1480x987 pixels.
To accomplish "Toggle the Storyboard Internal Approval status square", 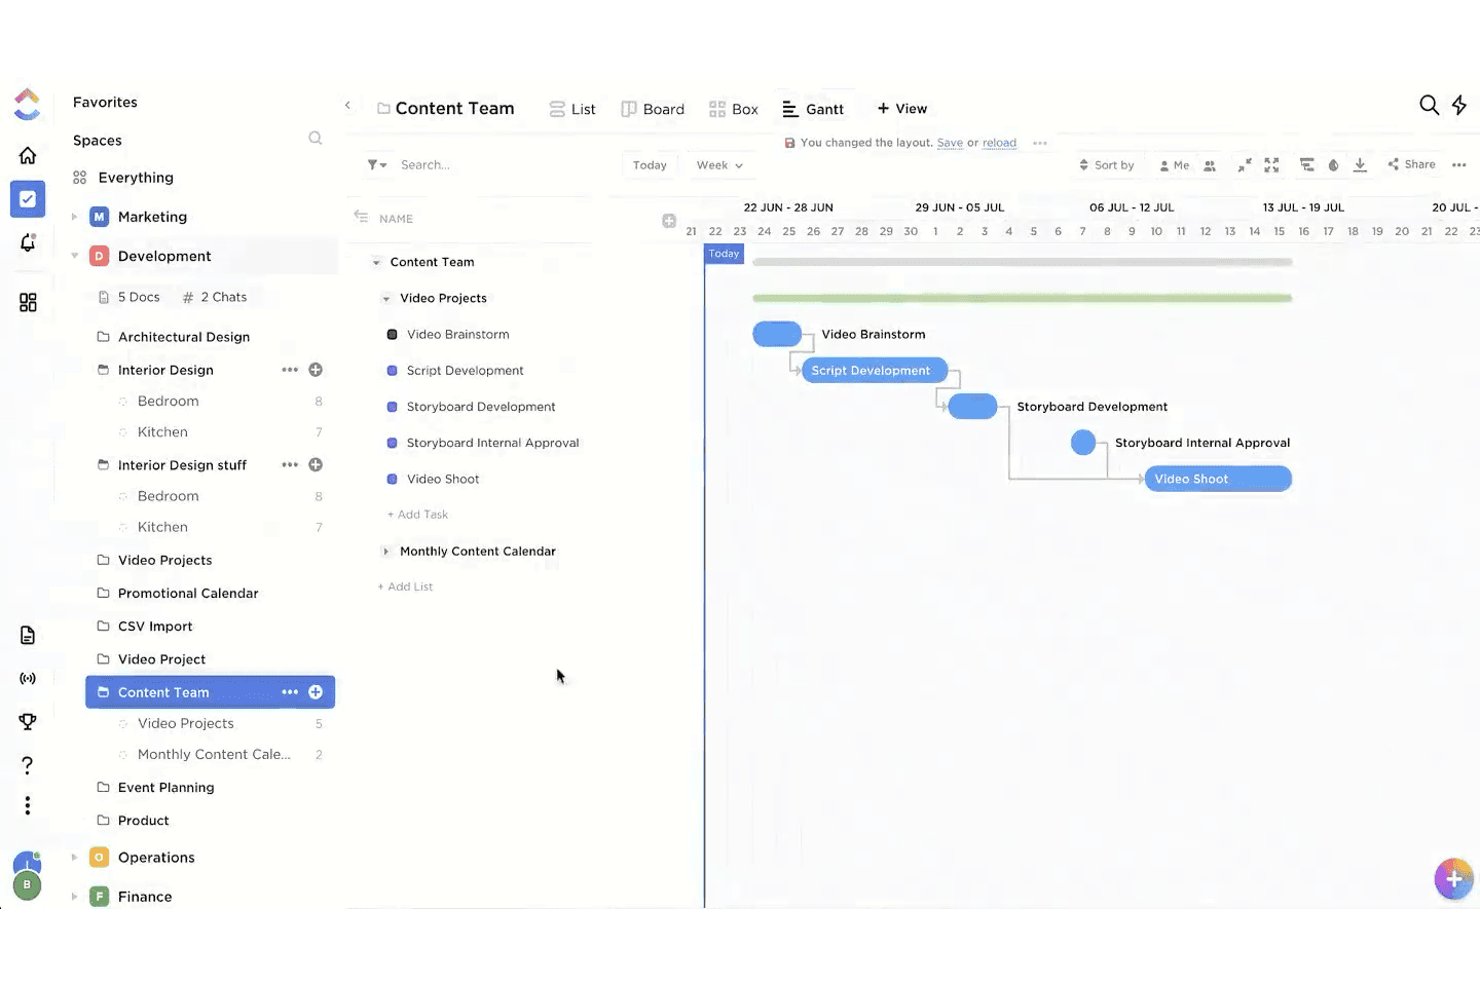I will pos(392,443).
